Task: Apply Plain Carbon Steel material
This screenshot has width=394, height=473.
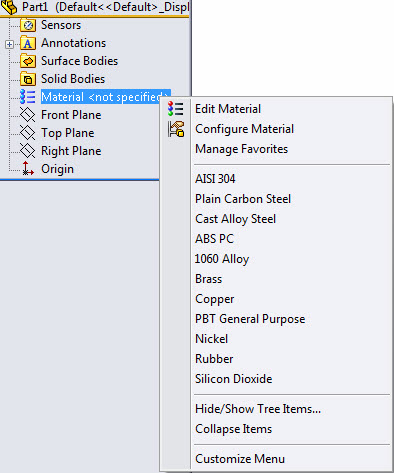Action: pyautogui.click(x=243, y=199)
